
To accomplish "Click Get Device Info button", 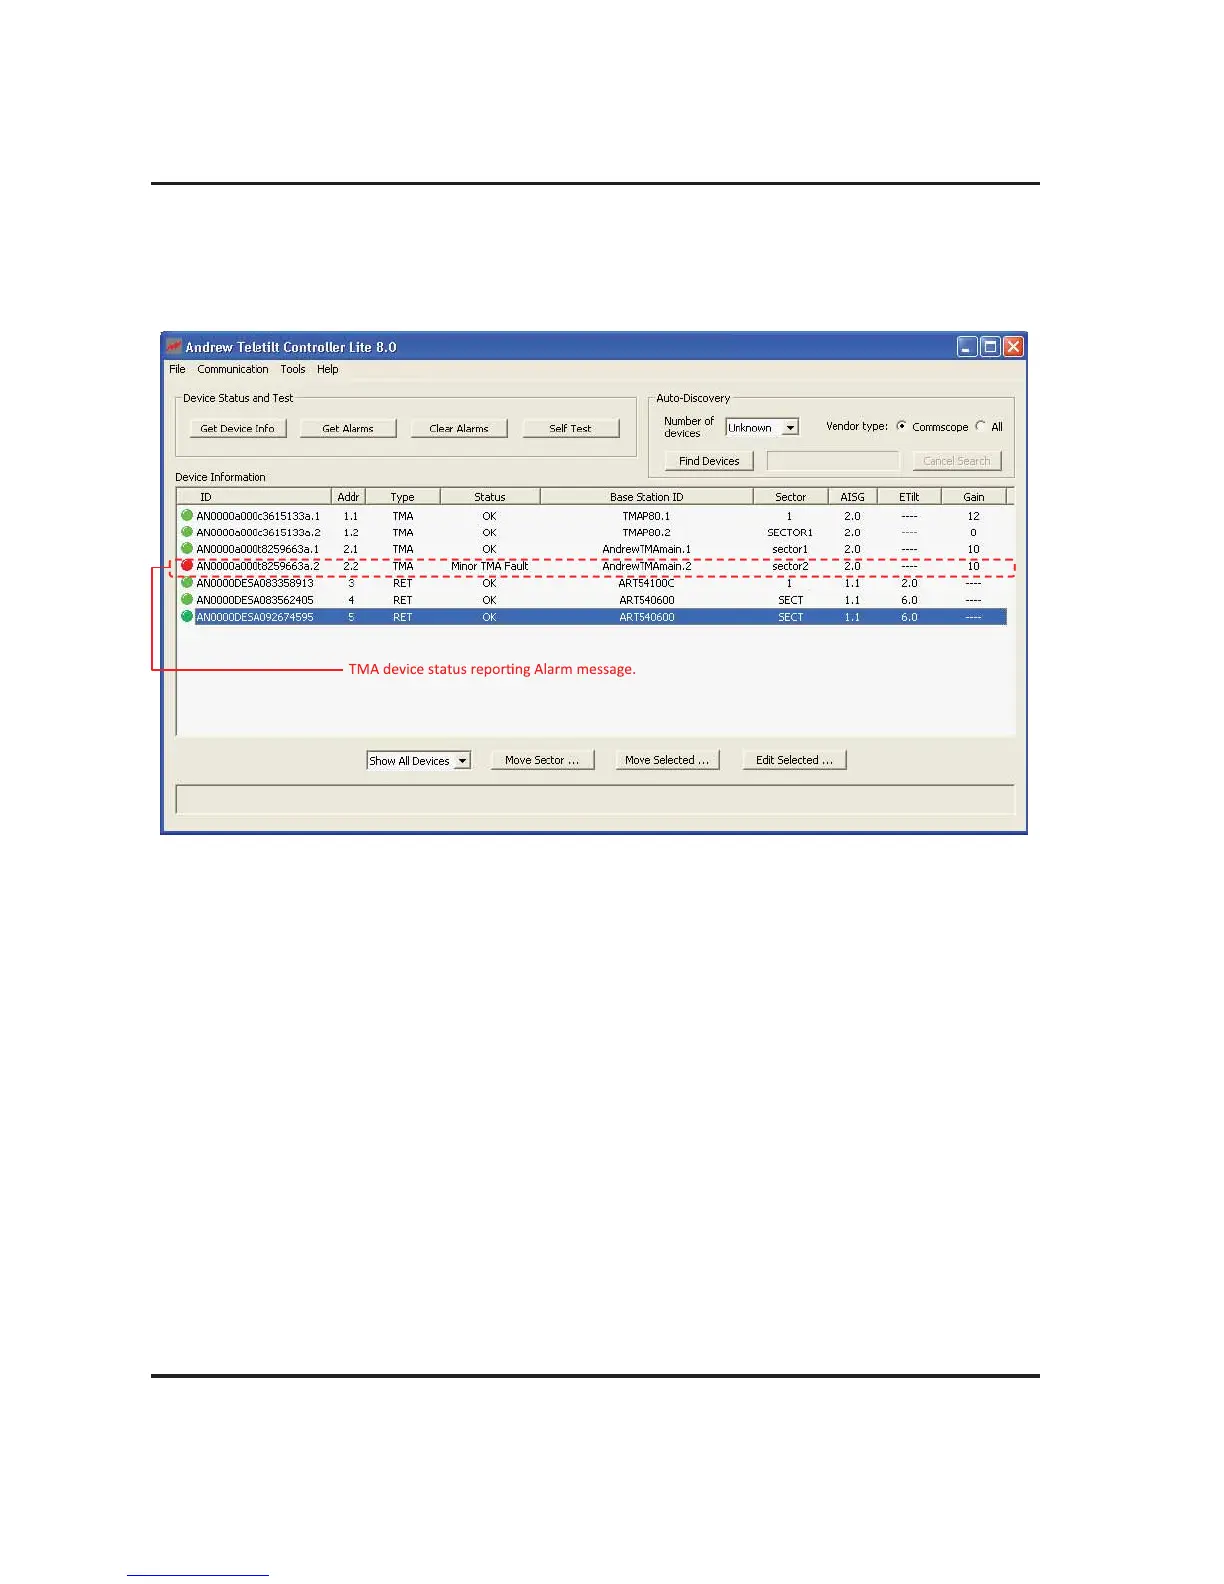I will click(238, 428).
